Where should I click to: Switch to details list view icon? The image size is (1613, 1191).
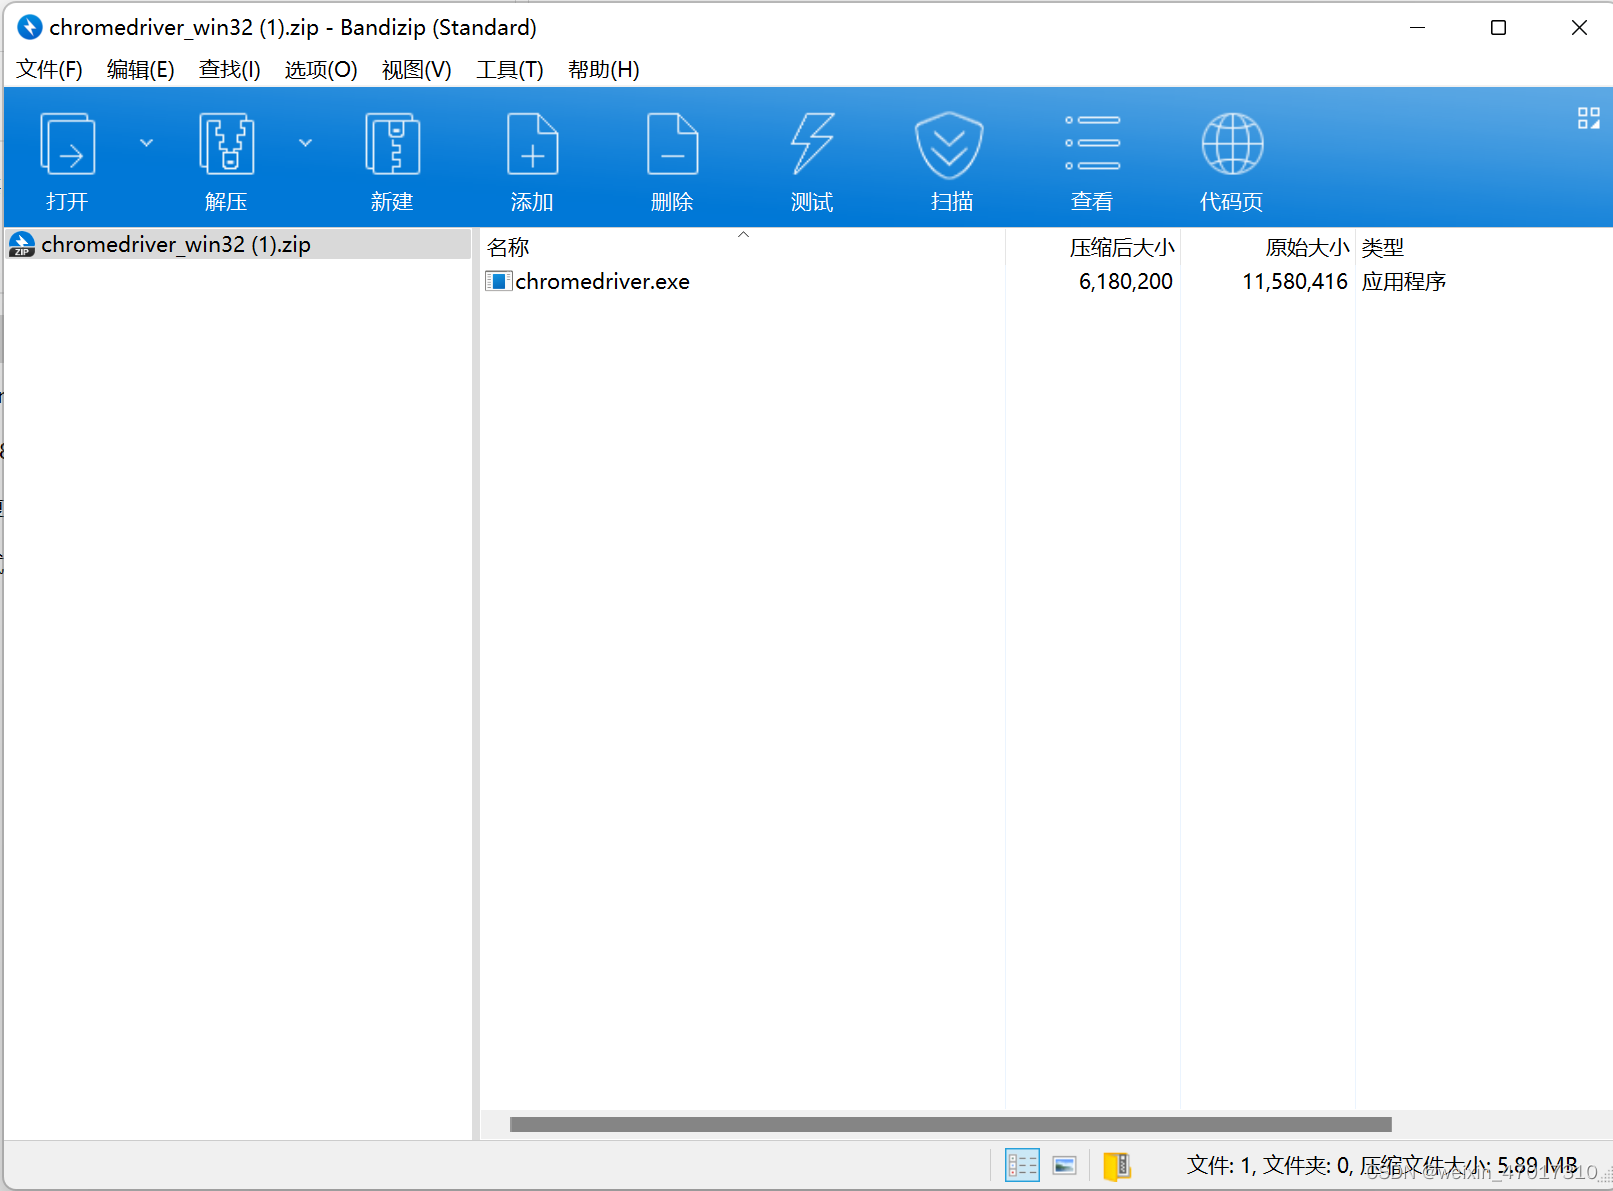point(1022,1165)
